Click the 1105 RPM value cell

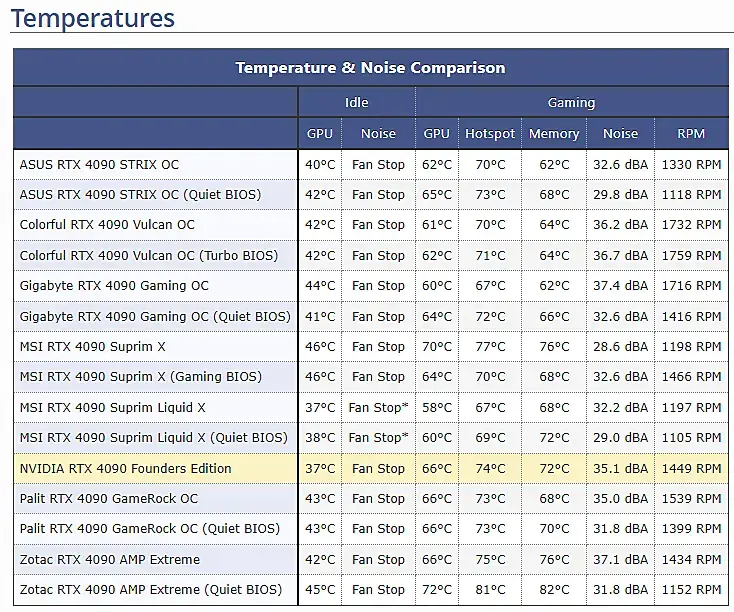(691, 437)
